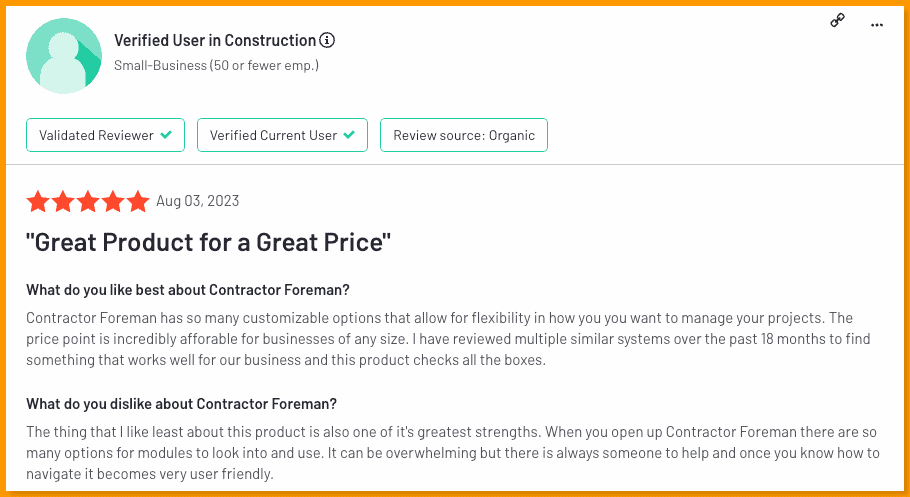Select the Validated Reviewer badge
Viewport: 910px width, 497px height.
[105, 135]
